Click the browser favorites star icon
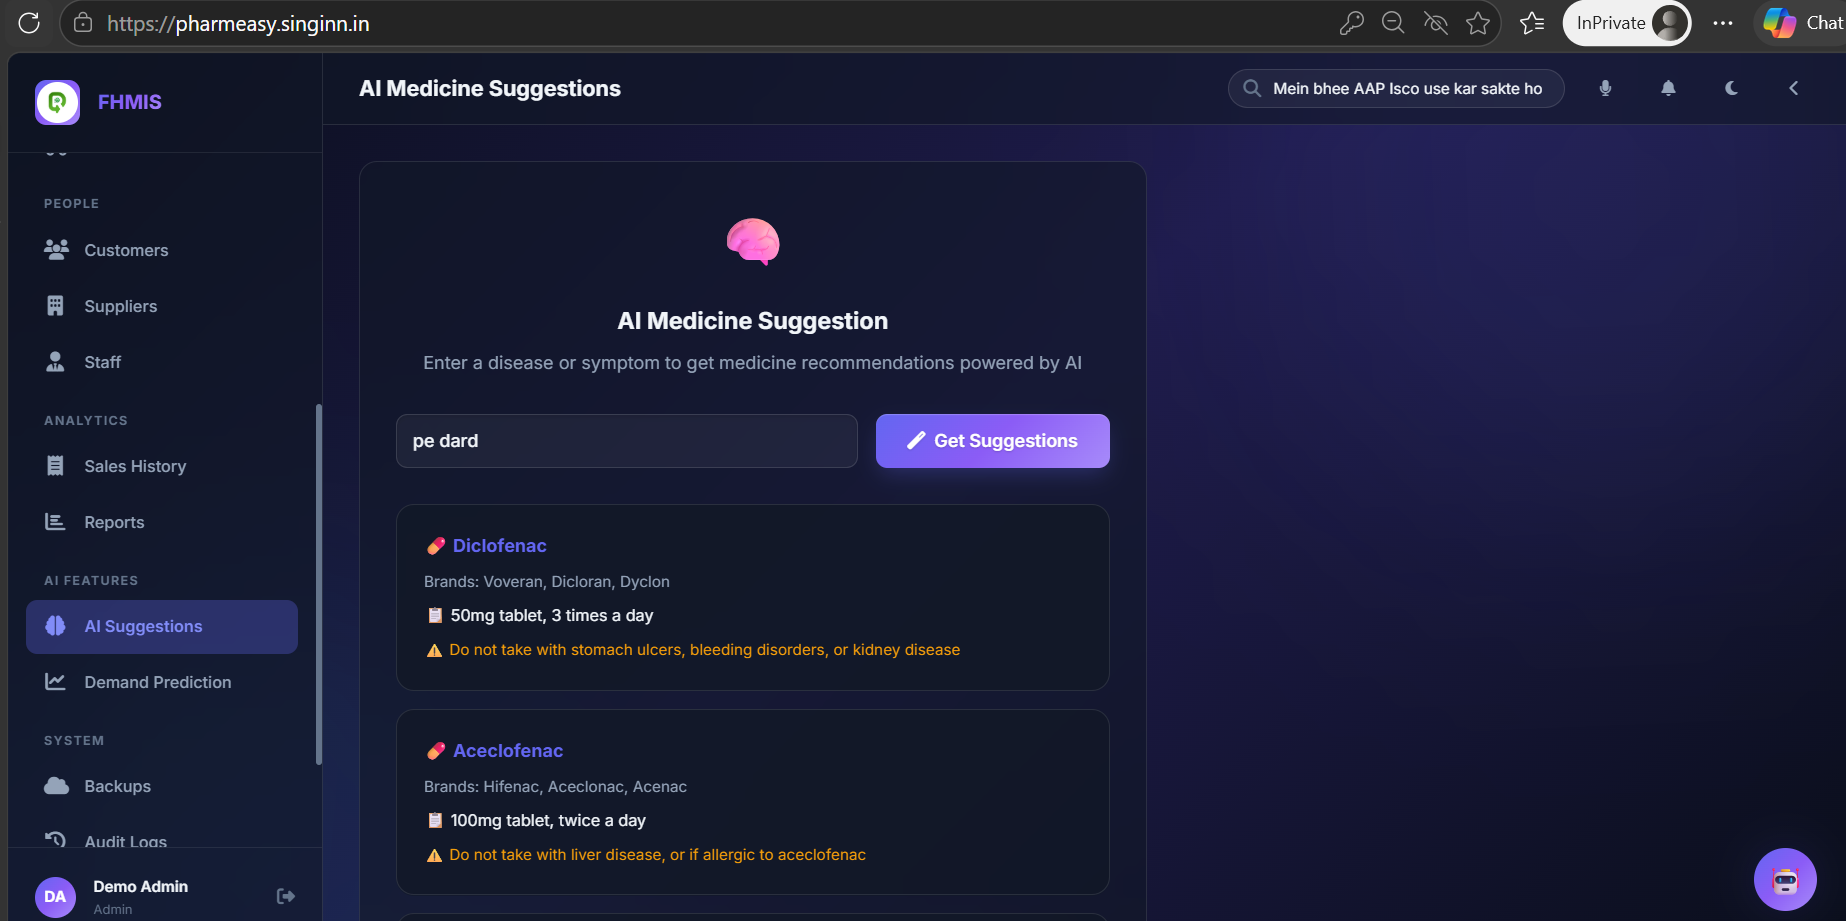The height and width of the screenshot is (921, 1846). tap(1478, 23)
